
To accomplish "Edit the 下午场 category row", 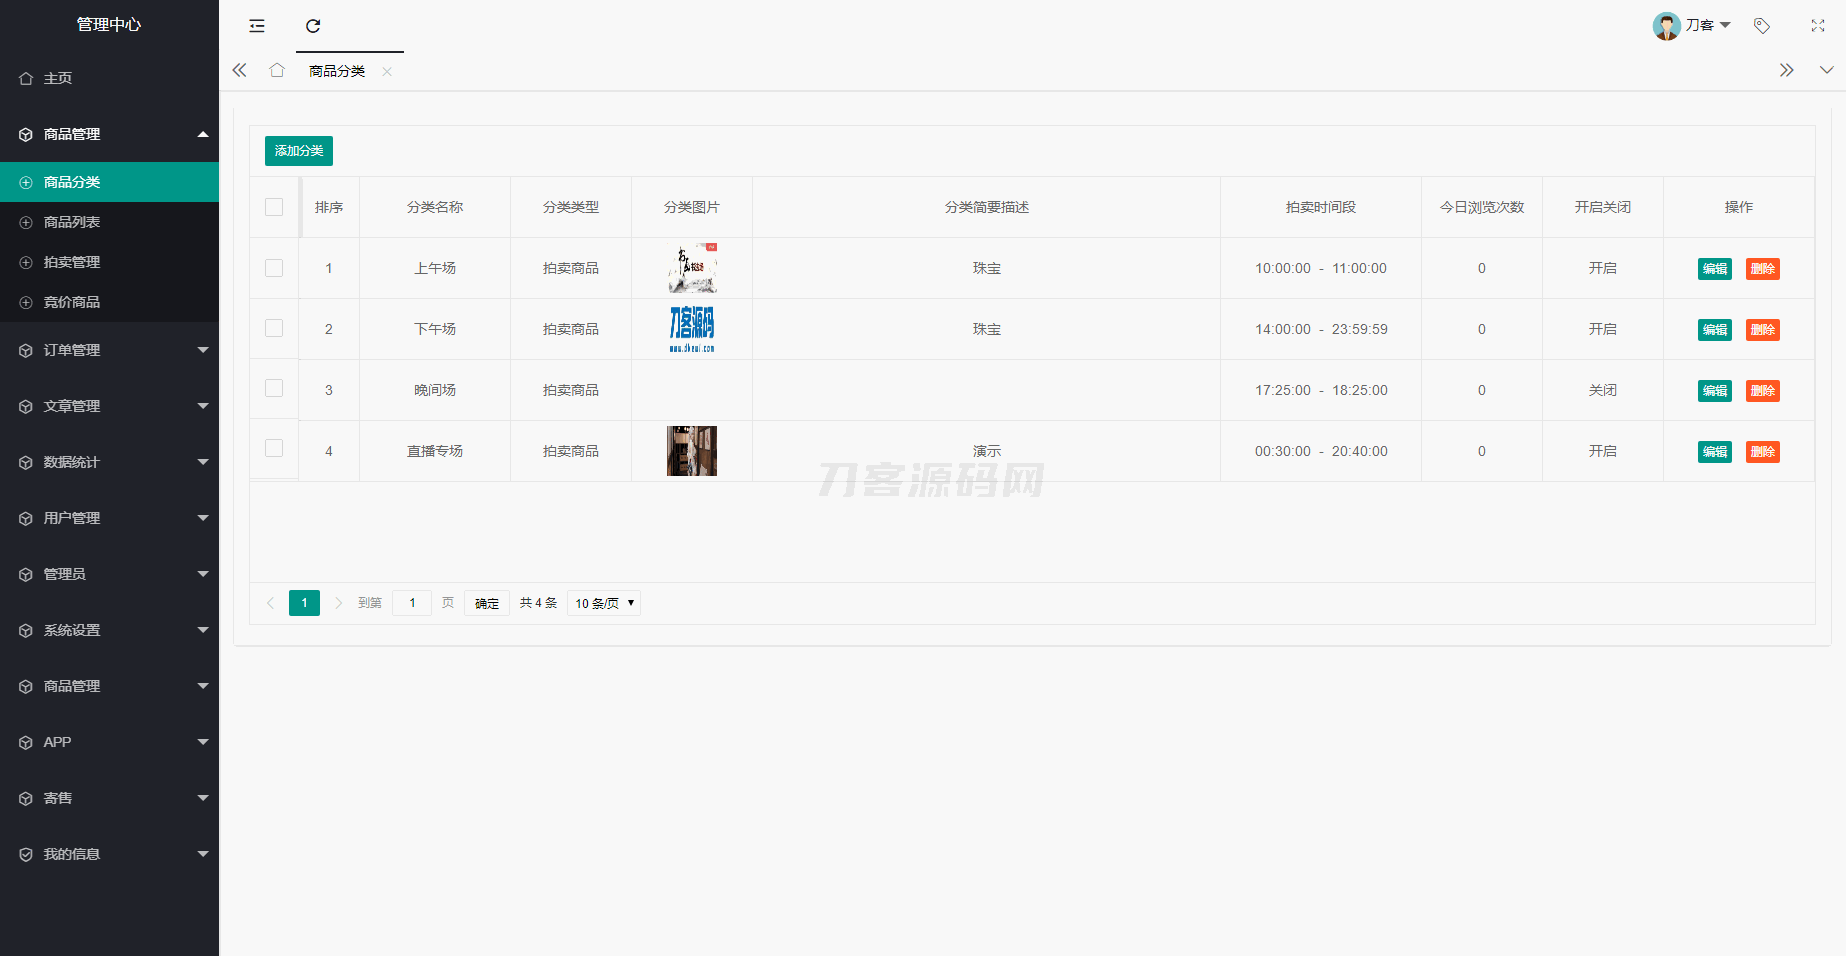I will point(1714,330).
